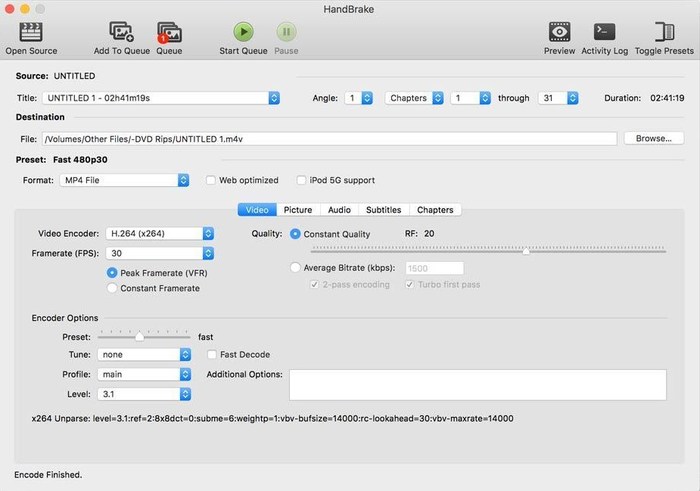Switch to the Chapters tab
The image size is (700, 491).
pos(435,210)
